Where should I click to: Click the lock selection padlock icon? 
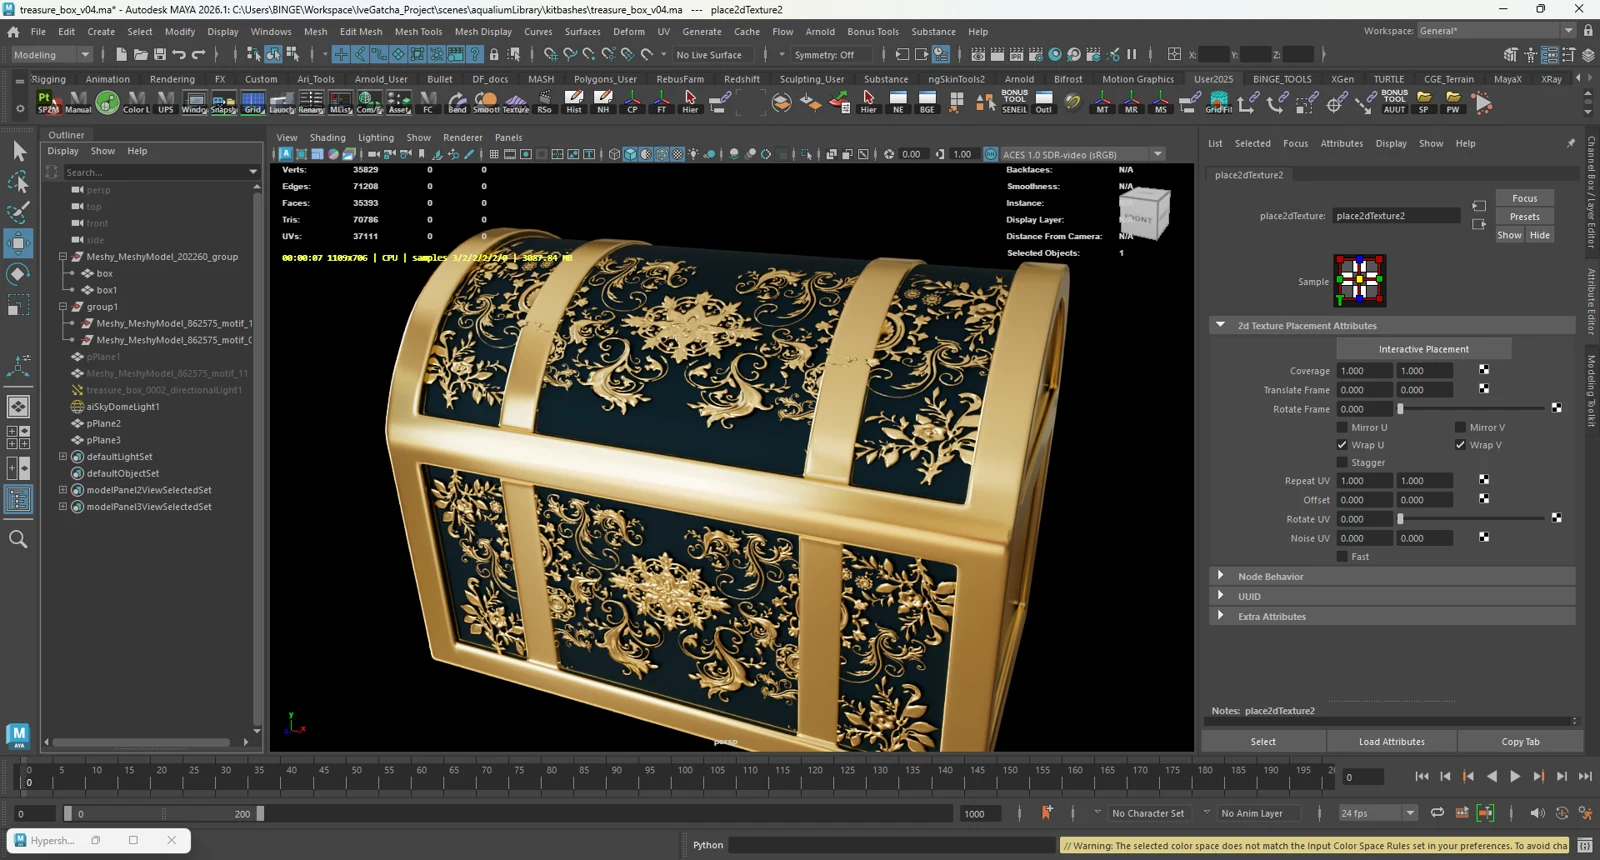494,55
